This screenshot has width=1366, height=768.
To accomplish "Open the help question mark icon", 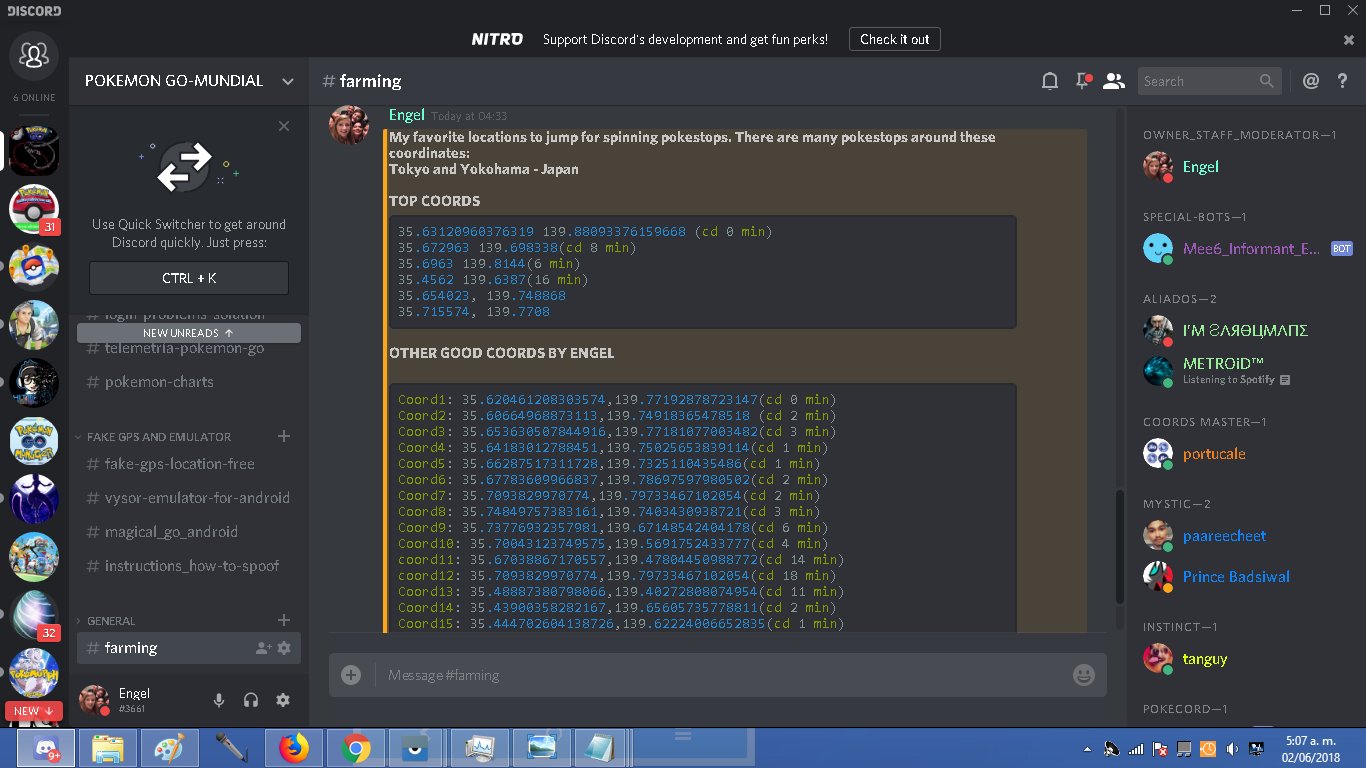I will coord(1342,81).
